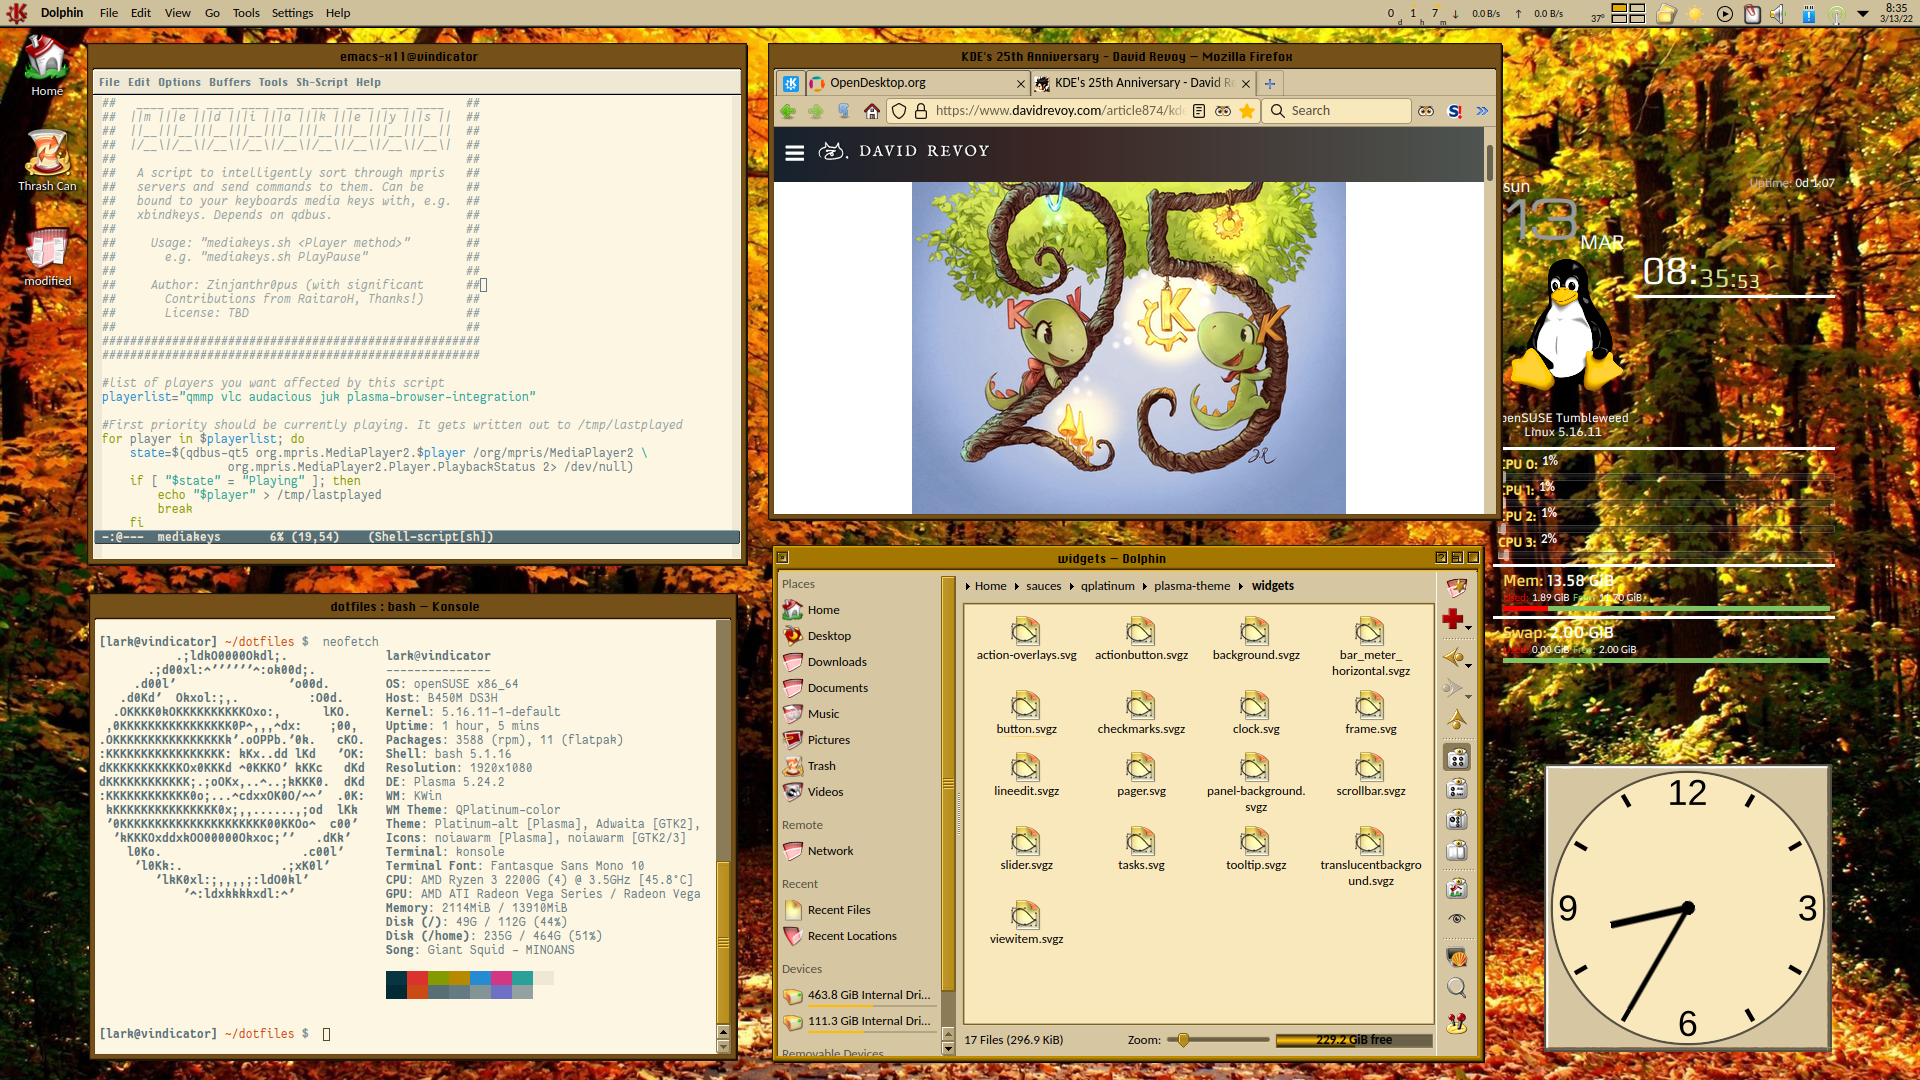Open the modified folder on desktop

(x=47, y=258)
